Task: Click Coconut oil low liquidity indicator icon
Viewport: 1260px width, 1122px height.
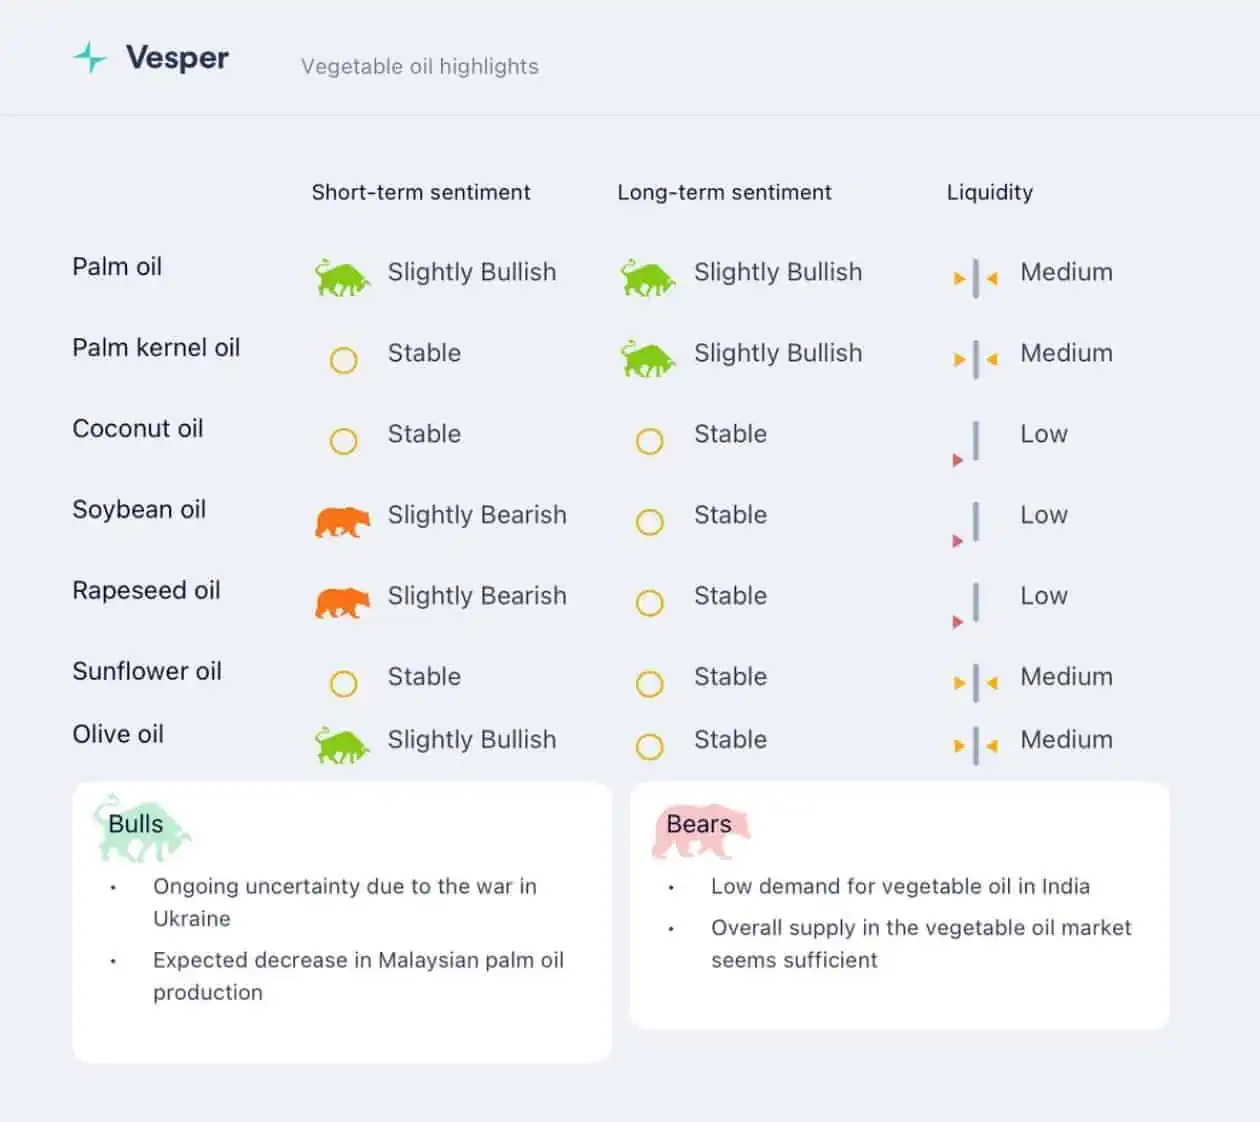Action: point(967,444)
